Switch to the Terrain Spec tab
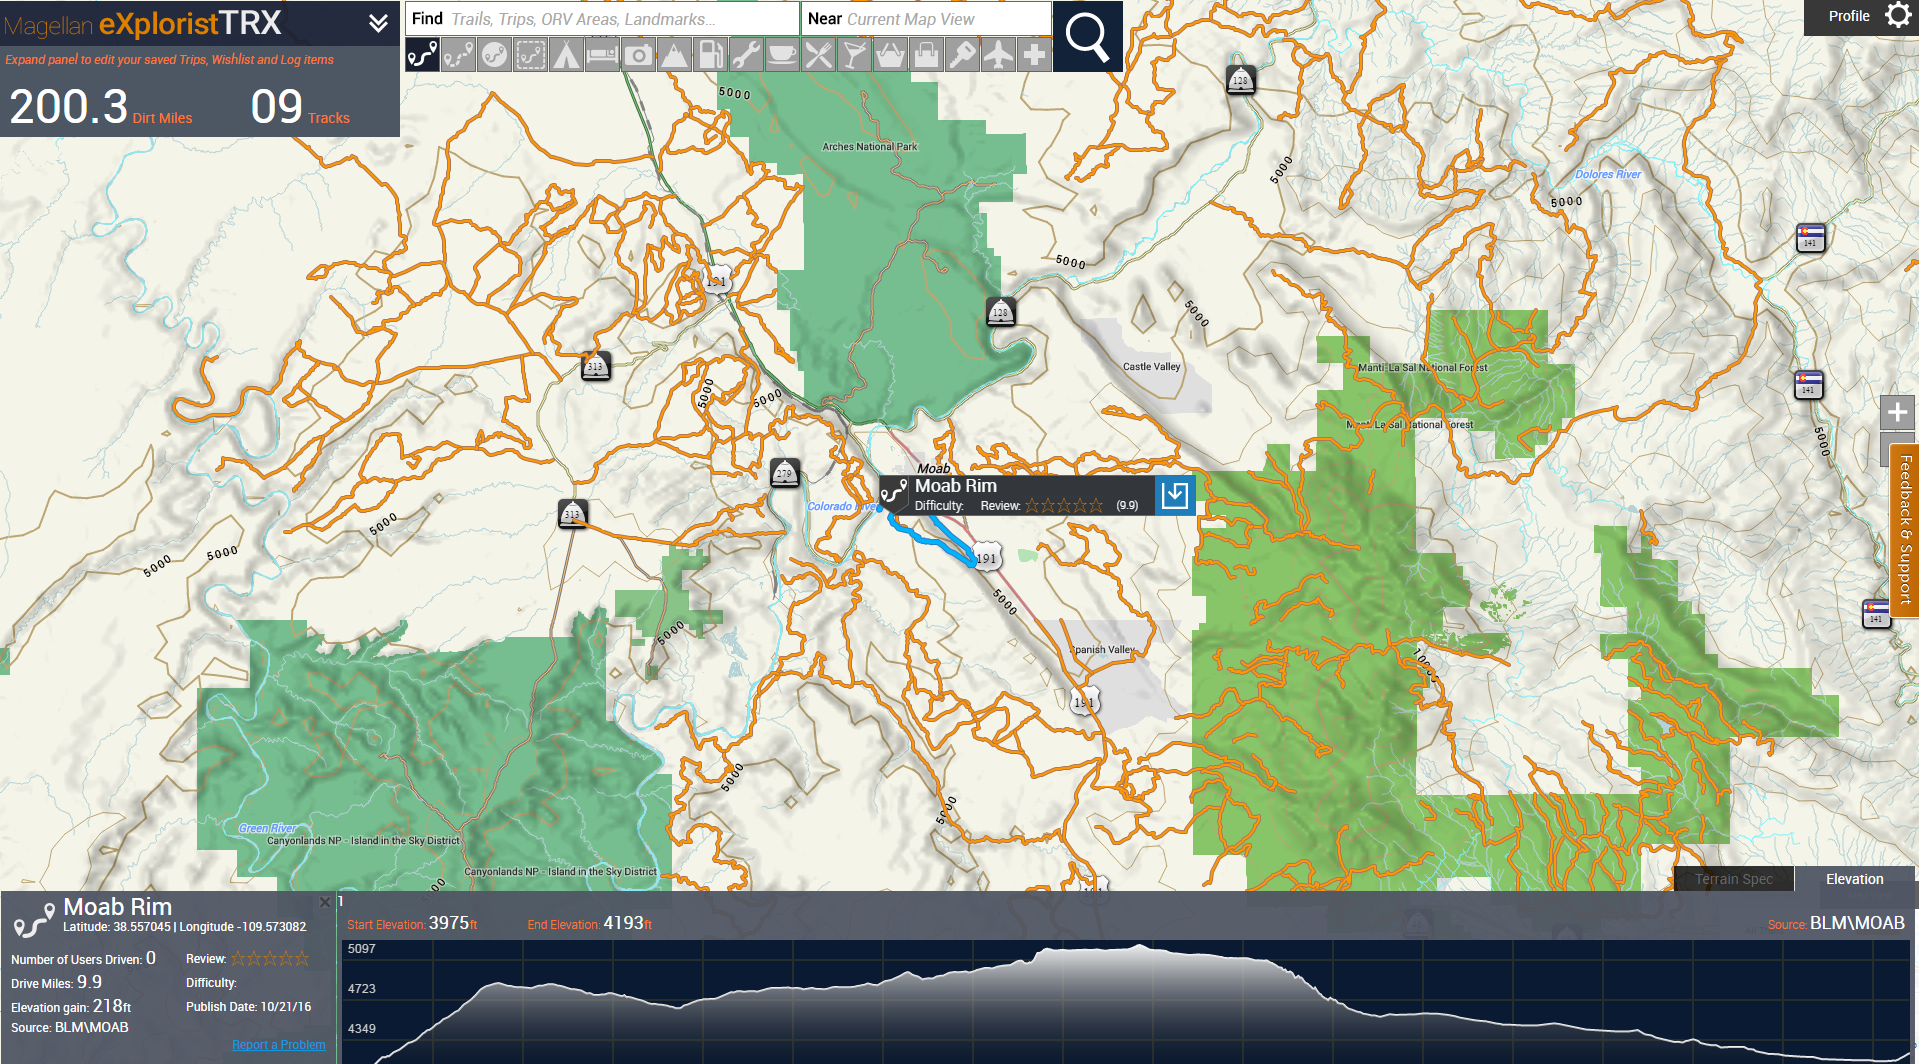Viewport: 1919px width, 1064px height. click(x=1733, y=879)
